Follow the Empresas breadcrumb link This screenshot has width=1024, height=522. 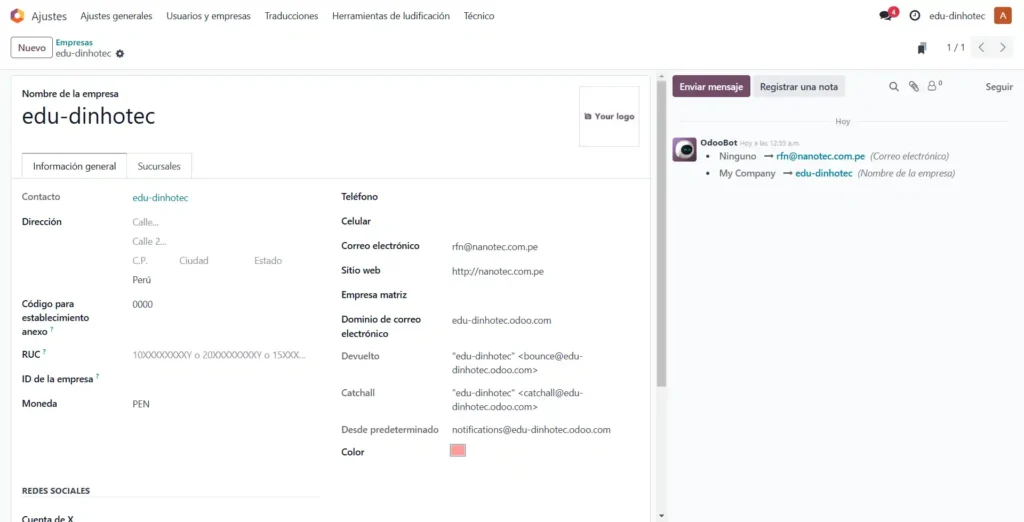[74, 42]
